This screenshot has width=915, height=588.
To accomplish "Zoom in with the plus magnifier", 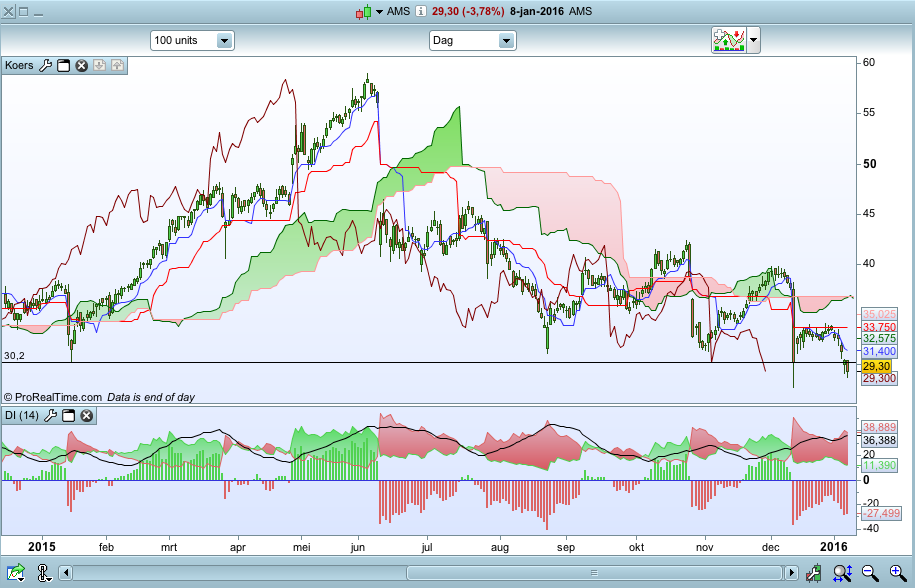I will pyautogui.click(x=899, y=573).
